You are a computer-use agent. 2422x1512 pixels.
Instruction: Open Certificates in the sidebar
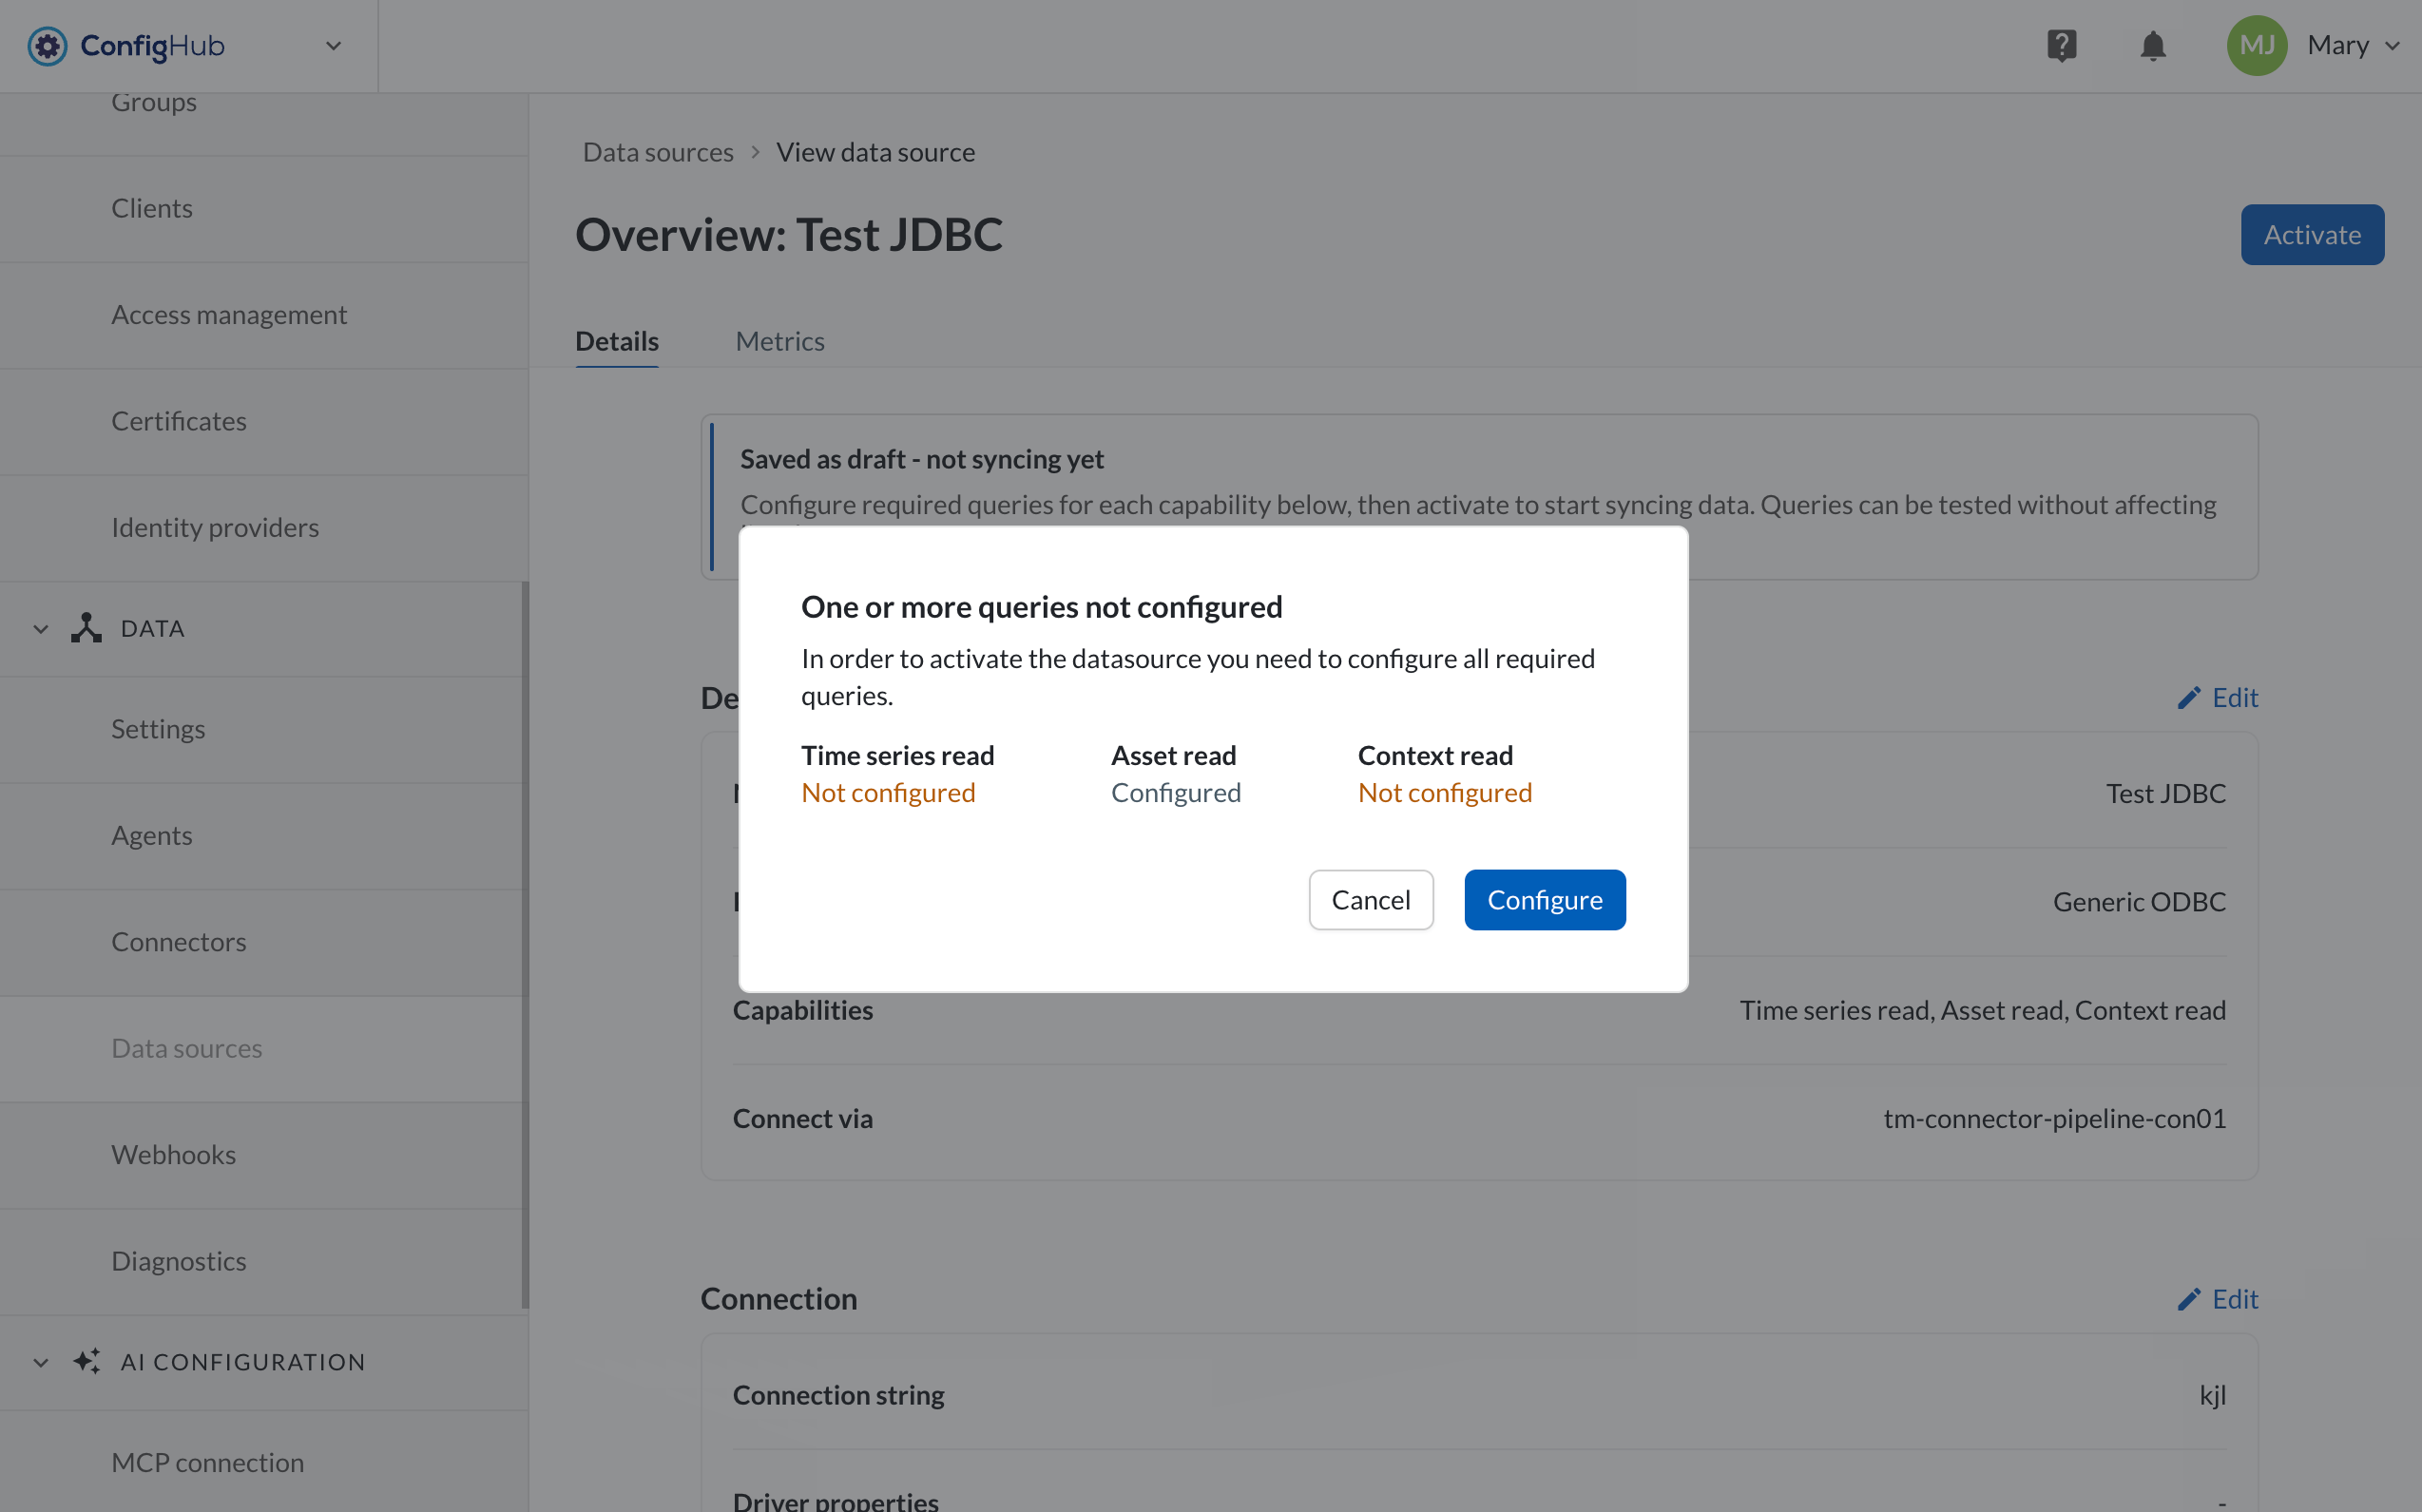pyautogui.click(x=264, y=421)
